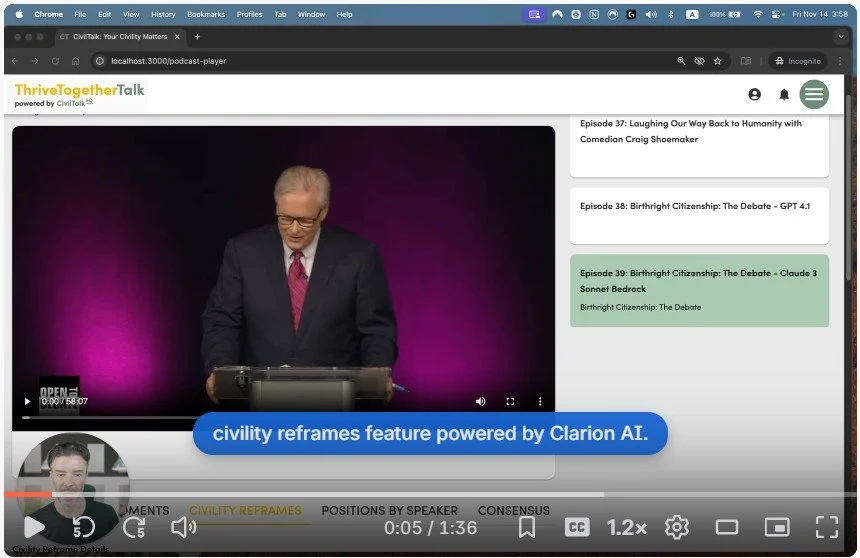The image size is (860, 558).
Task: Toggle recording volume speaker icon
Action: click(x=184, y=527)
